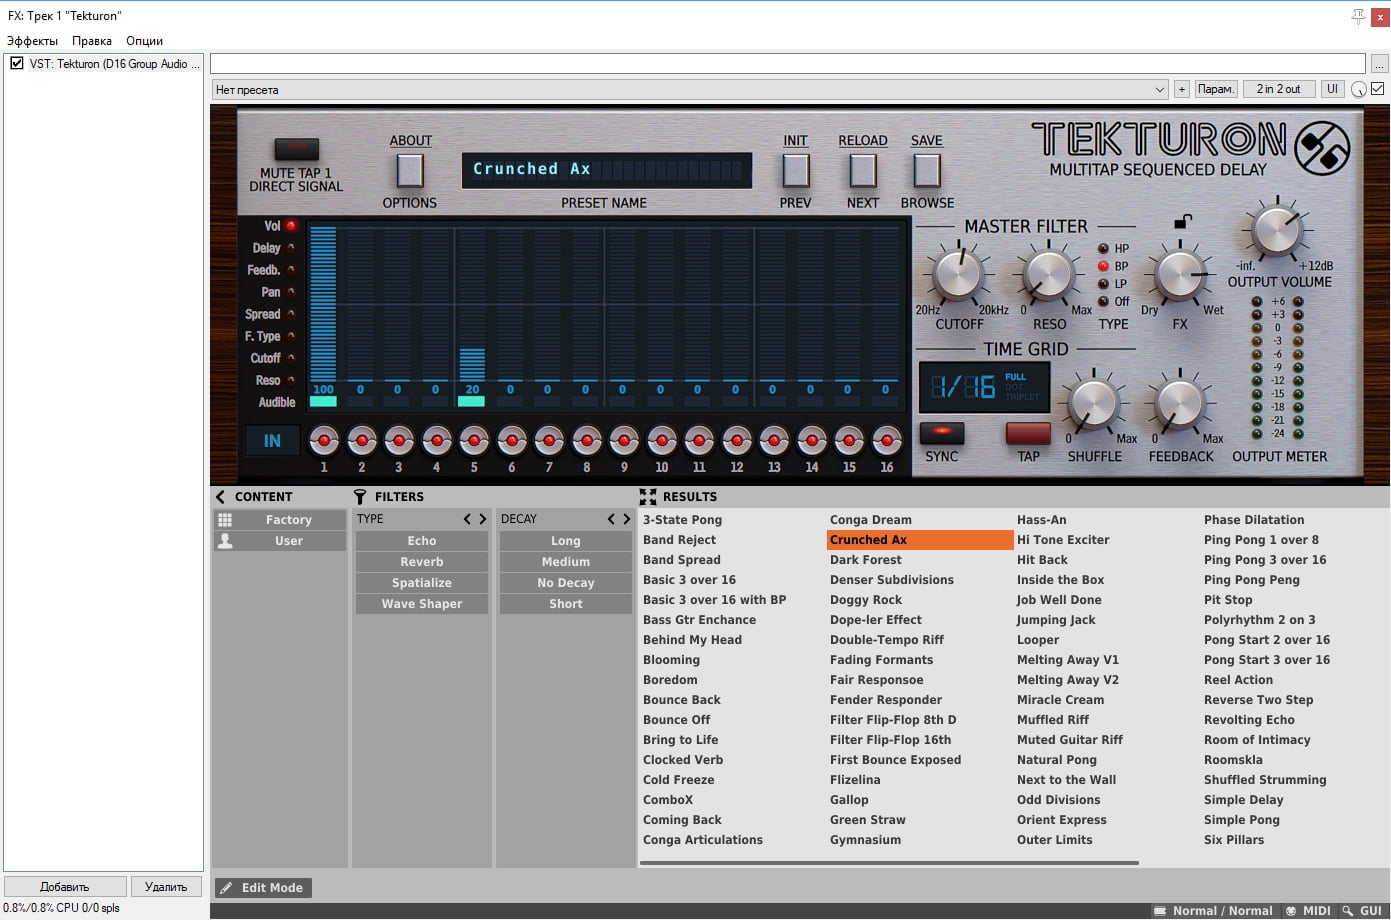The height and width of the screenshot is (920, 1391).
Task: Click the MIDI icon in the status bar
Action: click(x=1291, y=911)
